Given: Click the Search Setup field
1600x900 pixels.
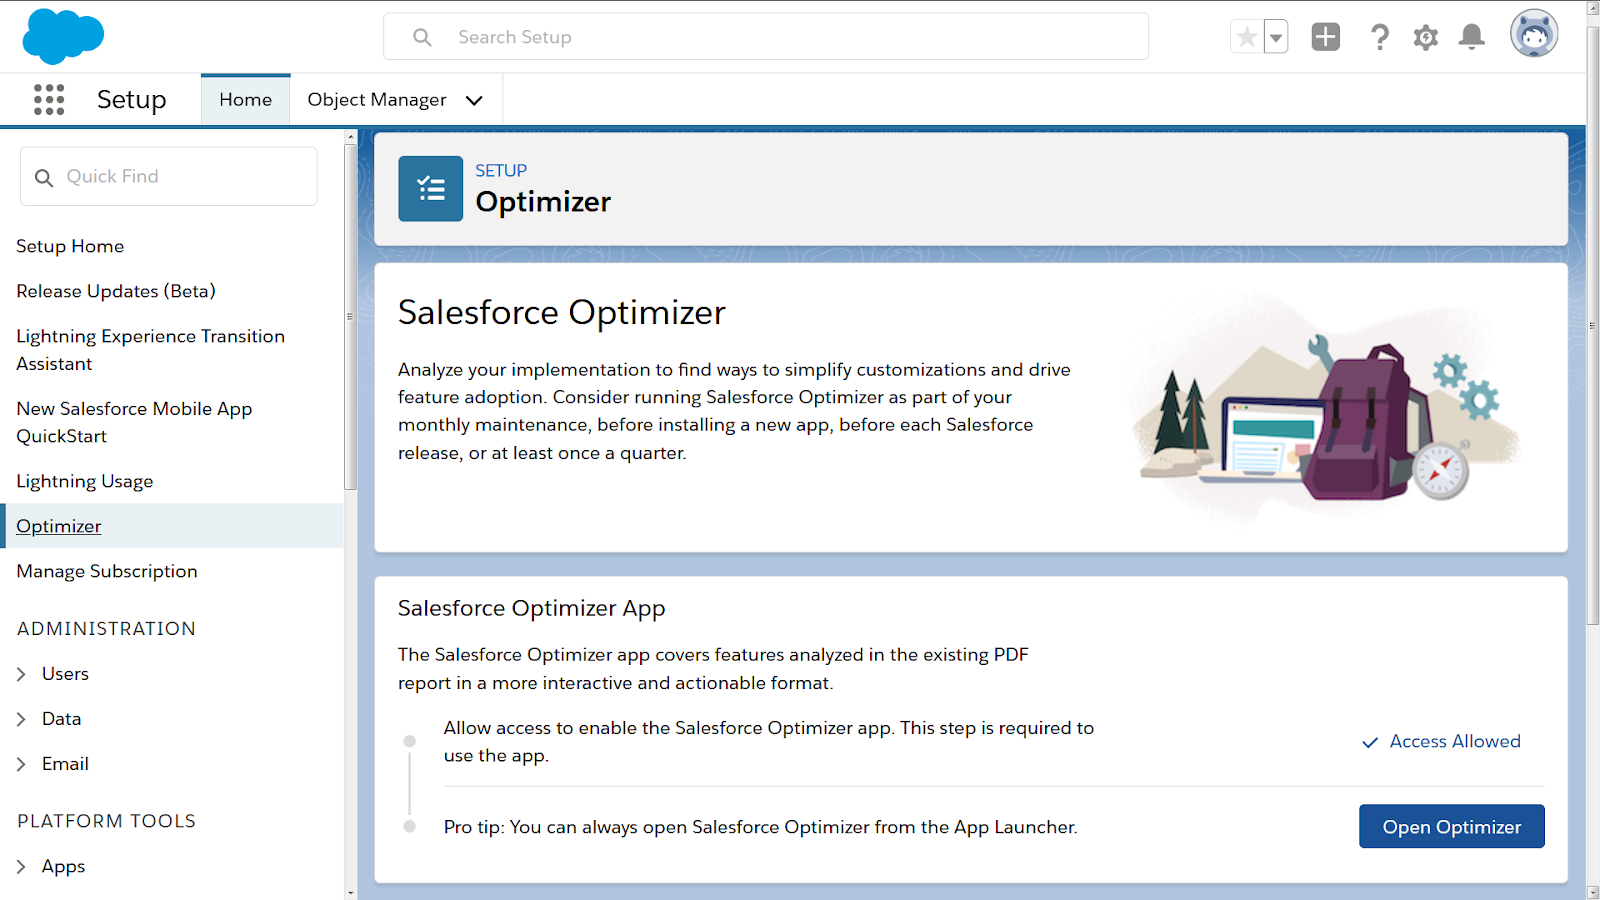Looking at the screenshot, I should (766, 37).
